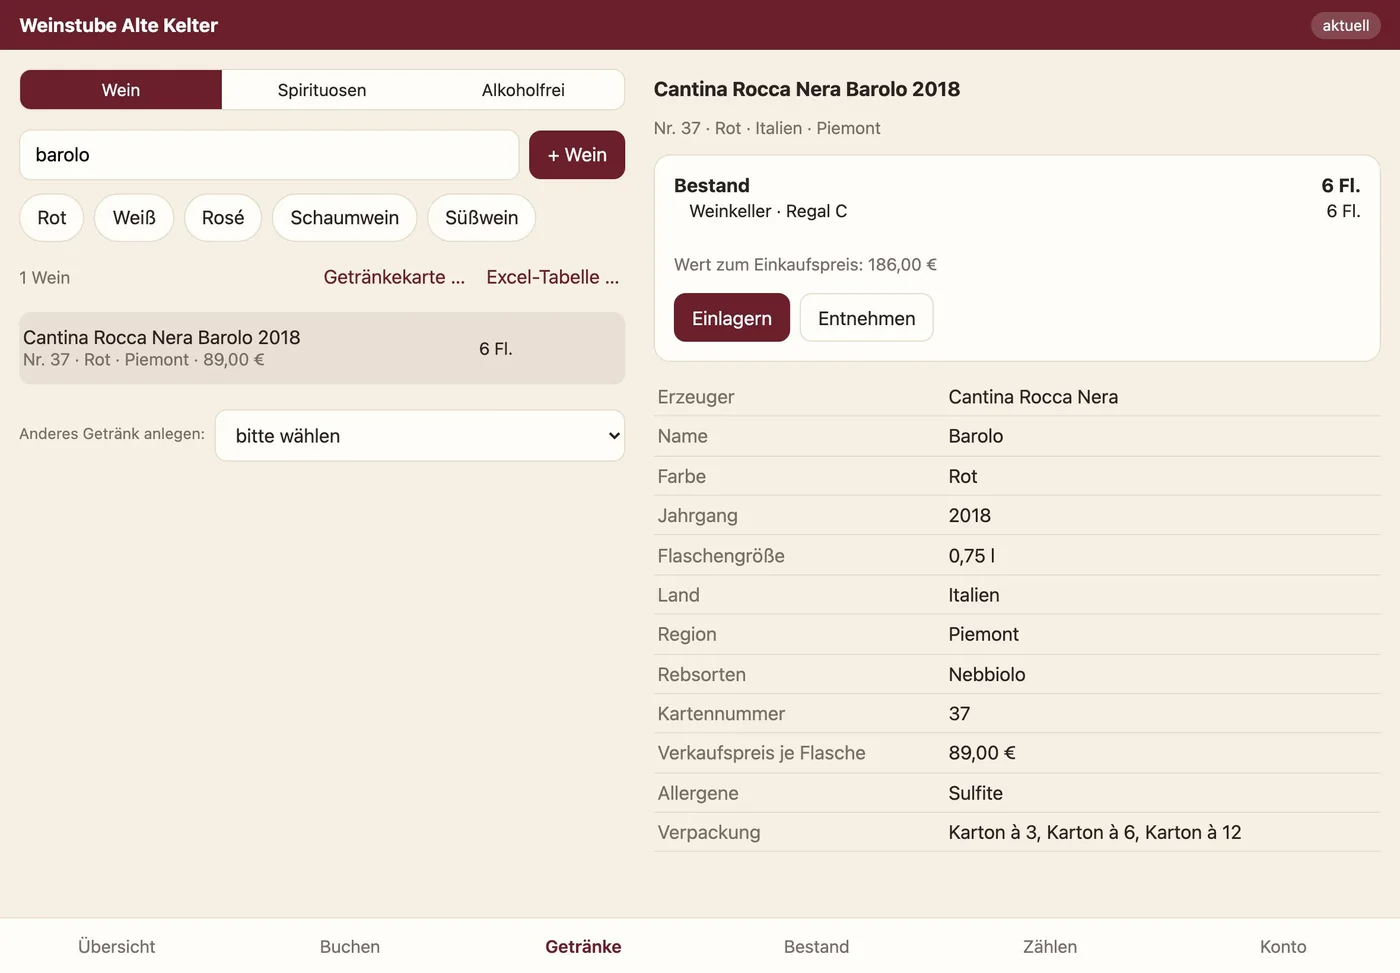Open the Spirituosen tab
The image size is (1400, 973).
click(322, 90)
